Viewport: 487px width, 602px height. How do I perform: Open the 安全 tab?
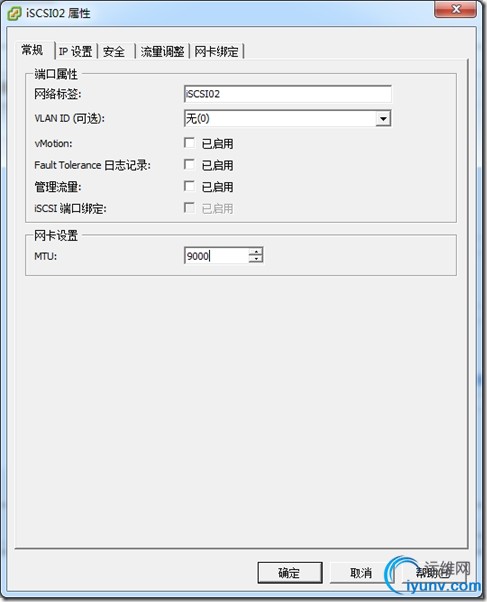click(114, 51)
